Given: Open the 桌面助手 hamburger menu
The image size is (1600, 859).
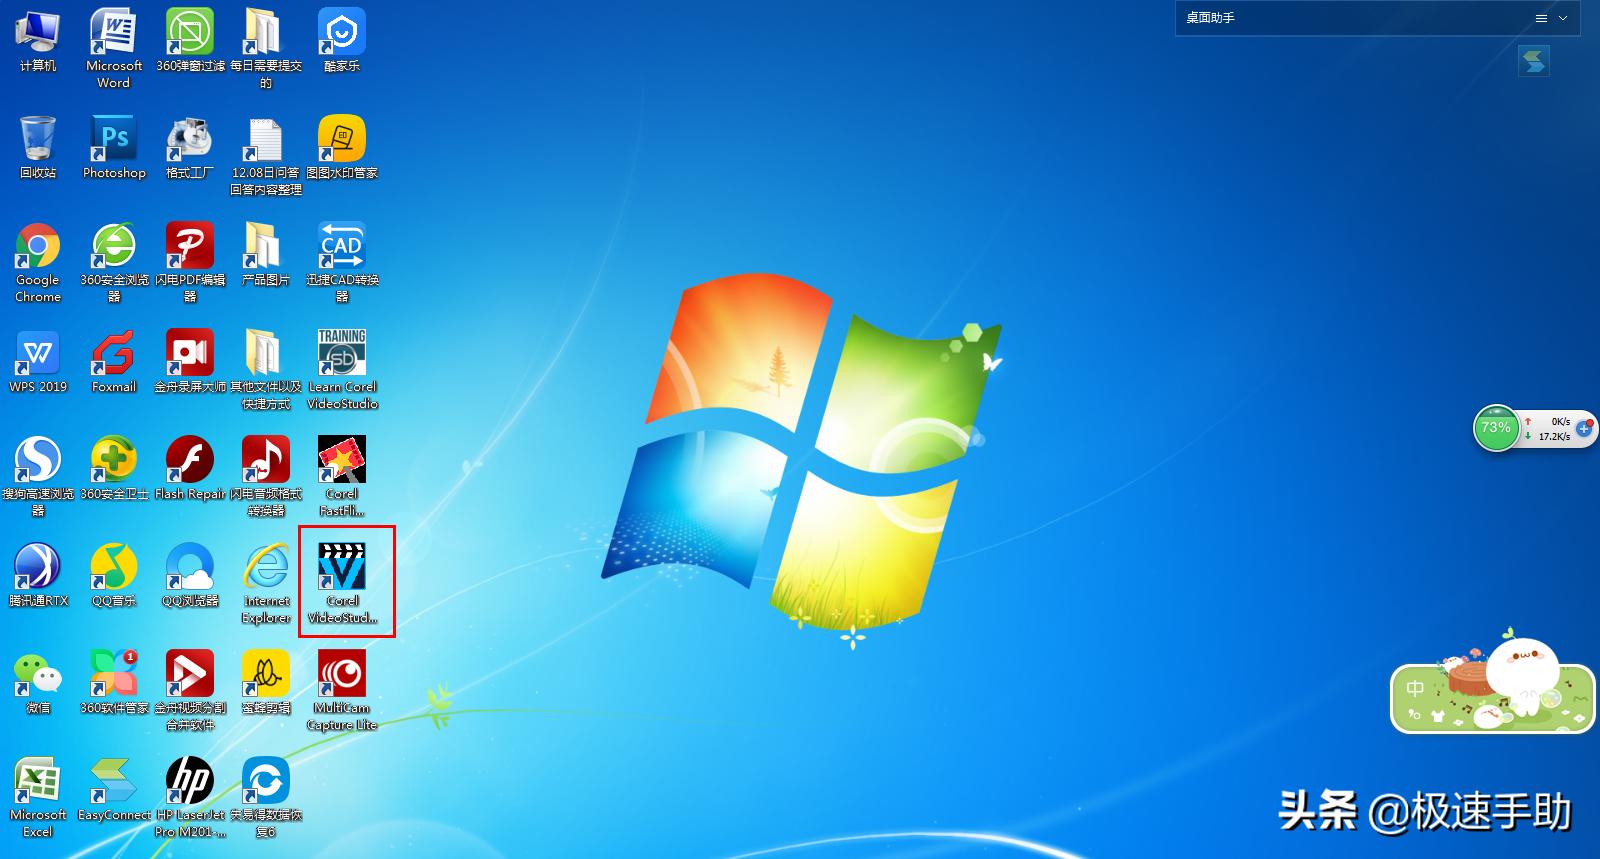Looking at the screenshot, I should 1541,18.
